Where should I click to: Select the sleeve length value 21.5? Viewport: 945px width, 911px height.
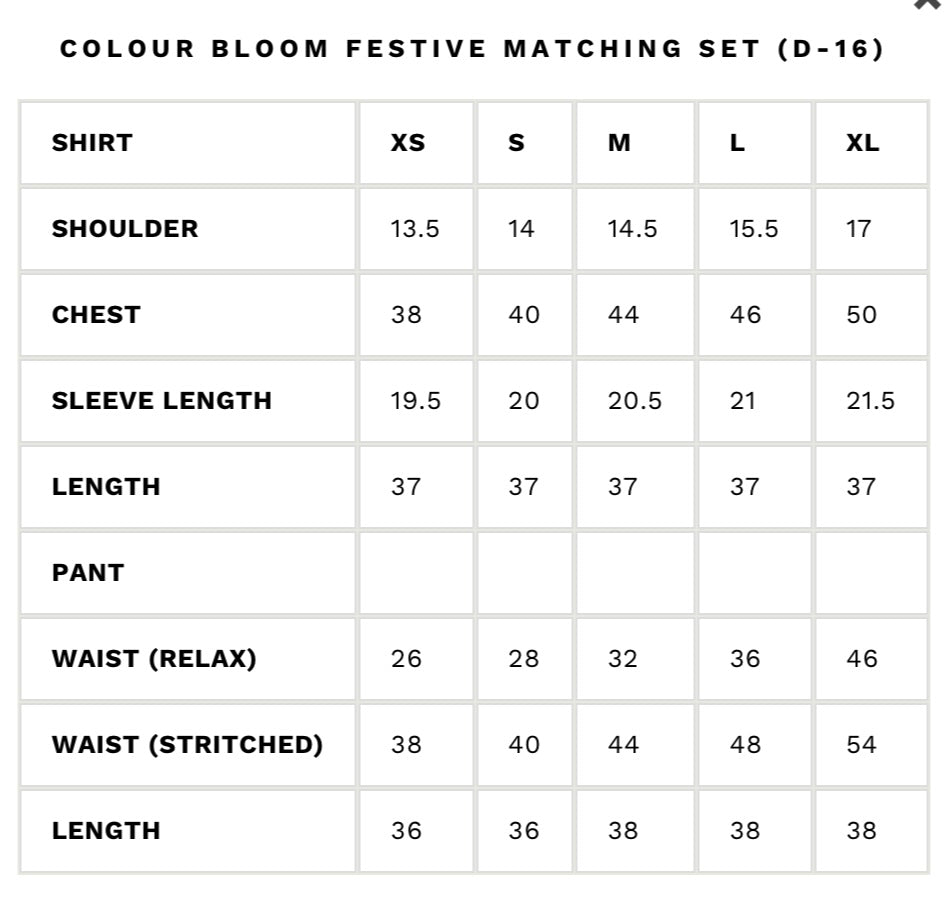point(870,401)
